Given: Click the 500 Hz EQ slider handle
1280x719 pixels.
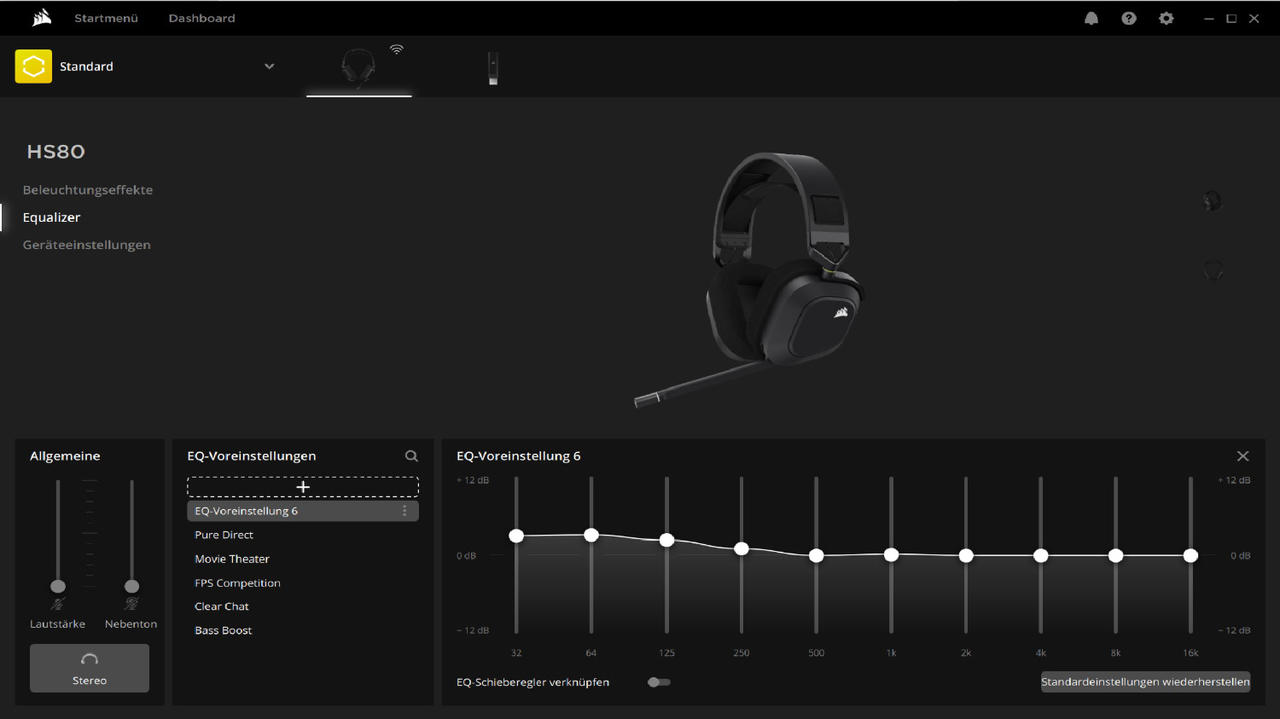Looking at the screenshot, I should coord(816,555).
